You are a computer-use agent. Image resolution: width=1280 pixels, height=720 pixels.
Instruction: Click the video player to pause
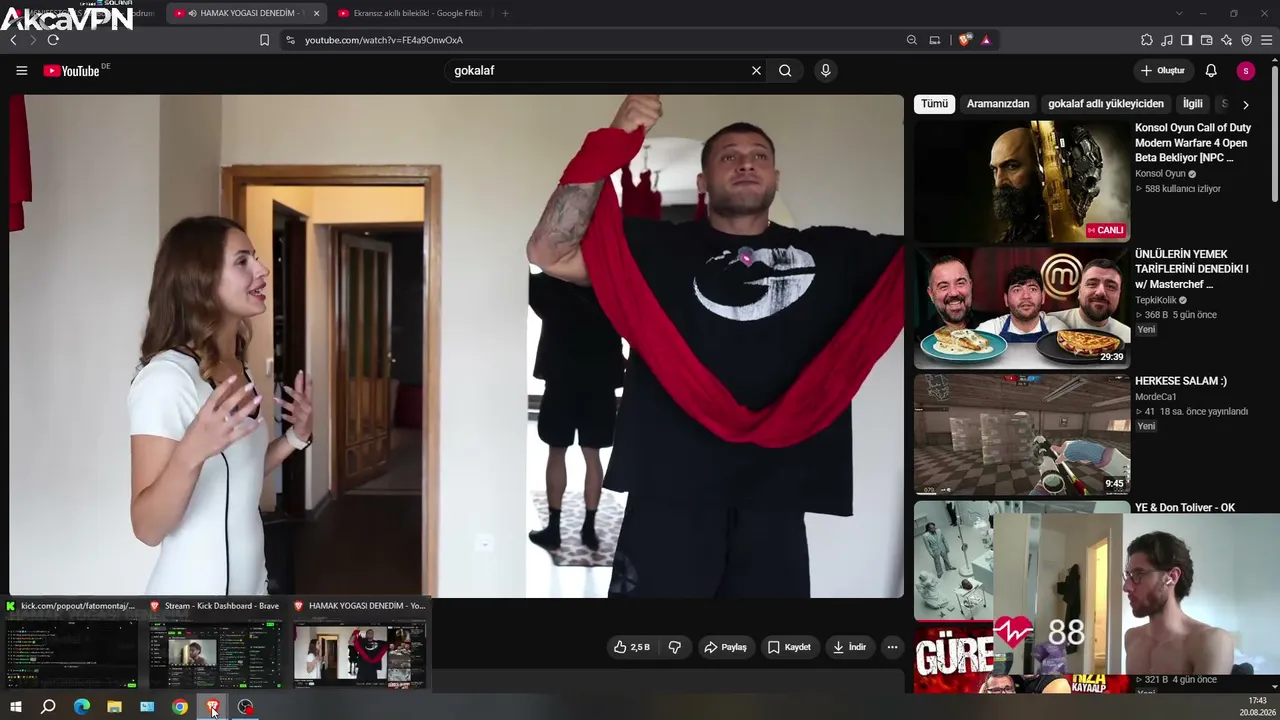(456, 346)
